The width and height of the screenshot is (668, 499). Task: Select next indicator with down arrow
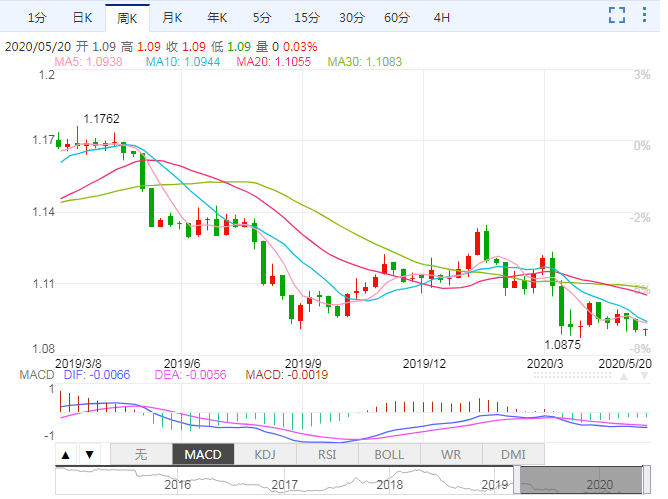tap(89, 455)
